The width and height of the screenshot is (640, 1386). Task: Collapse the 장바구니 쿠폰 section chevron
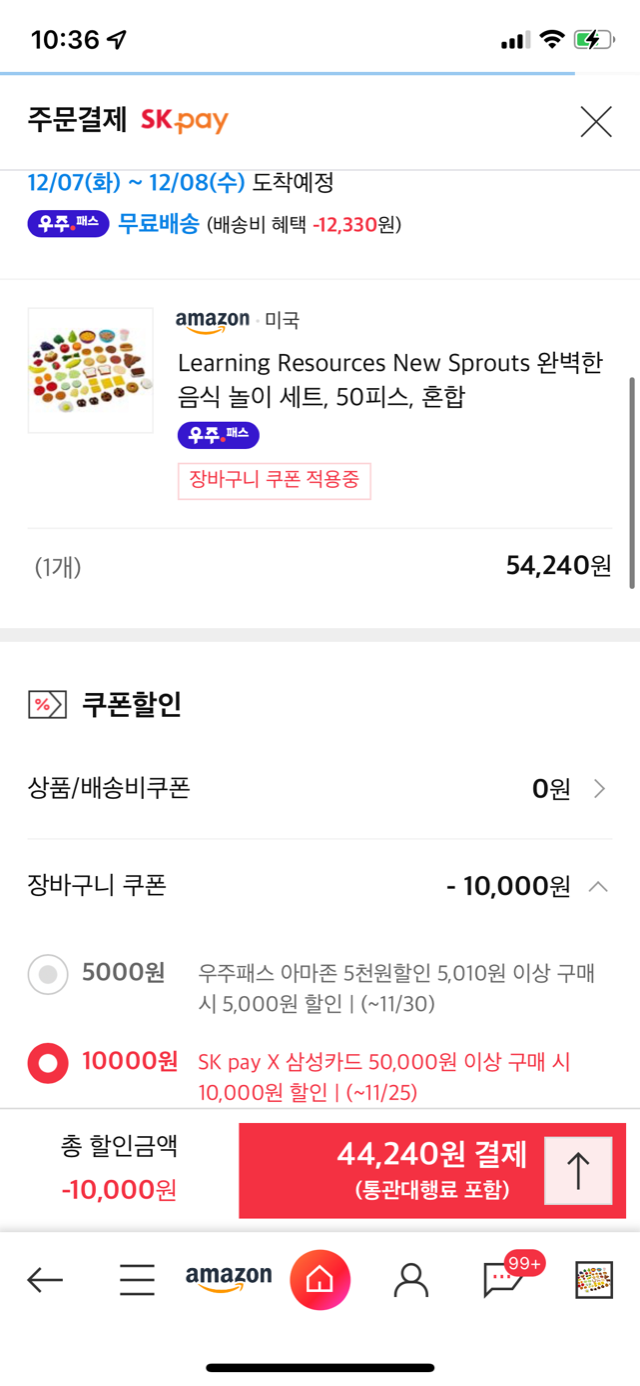[598, 886]
